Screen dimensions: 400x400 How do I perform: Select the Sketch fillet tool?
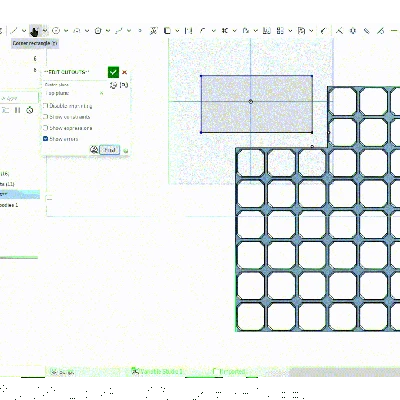click(x=203, y=31)
